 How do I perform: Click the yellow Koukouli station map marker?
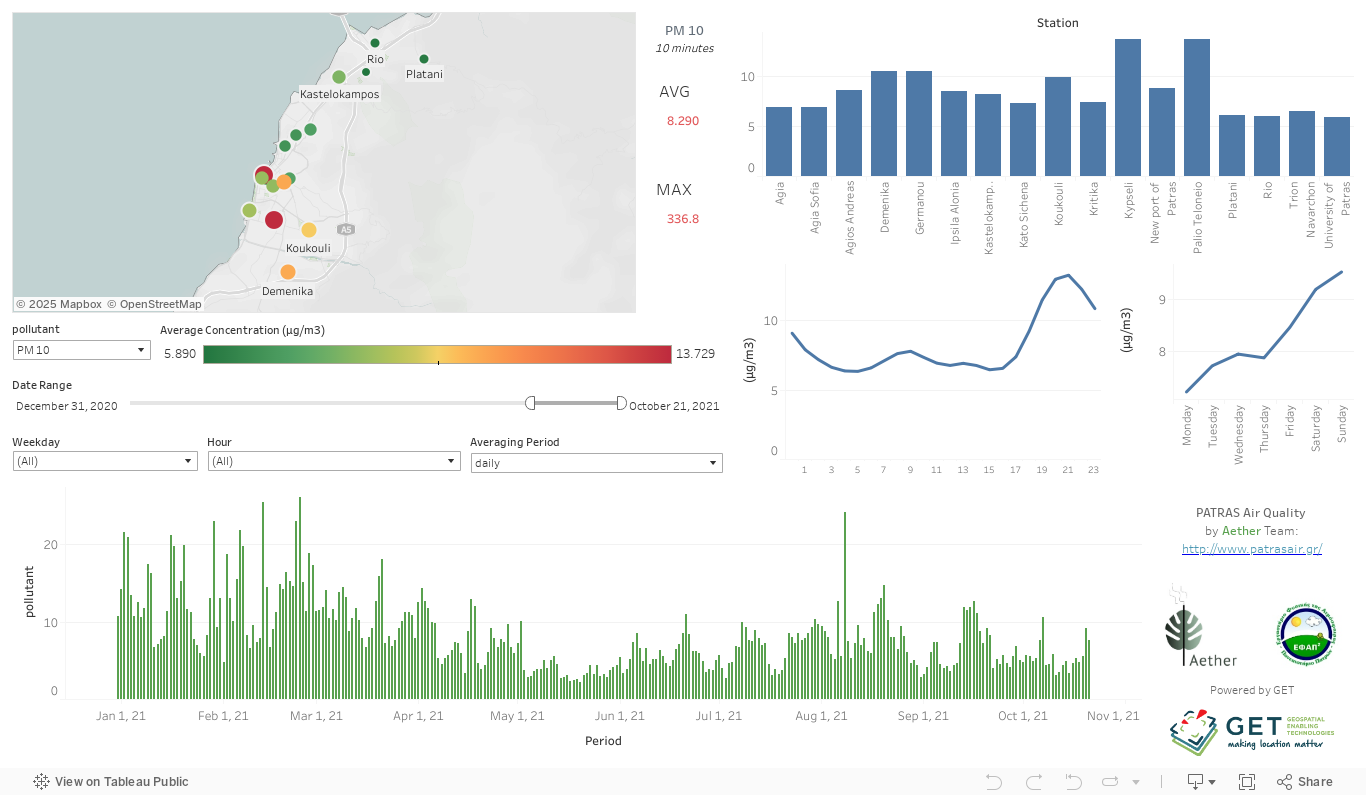pyautogui.click(x=309, y=230)
